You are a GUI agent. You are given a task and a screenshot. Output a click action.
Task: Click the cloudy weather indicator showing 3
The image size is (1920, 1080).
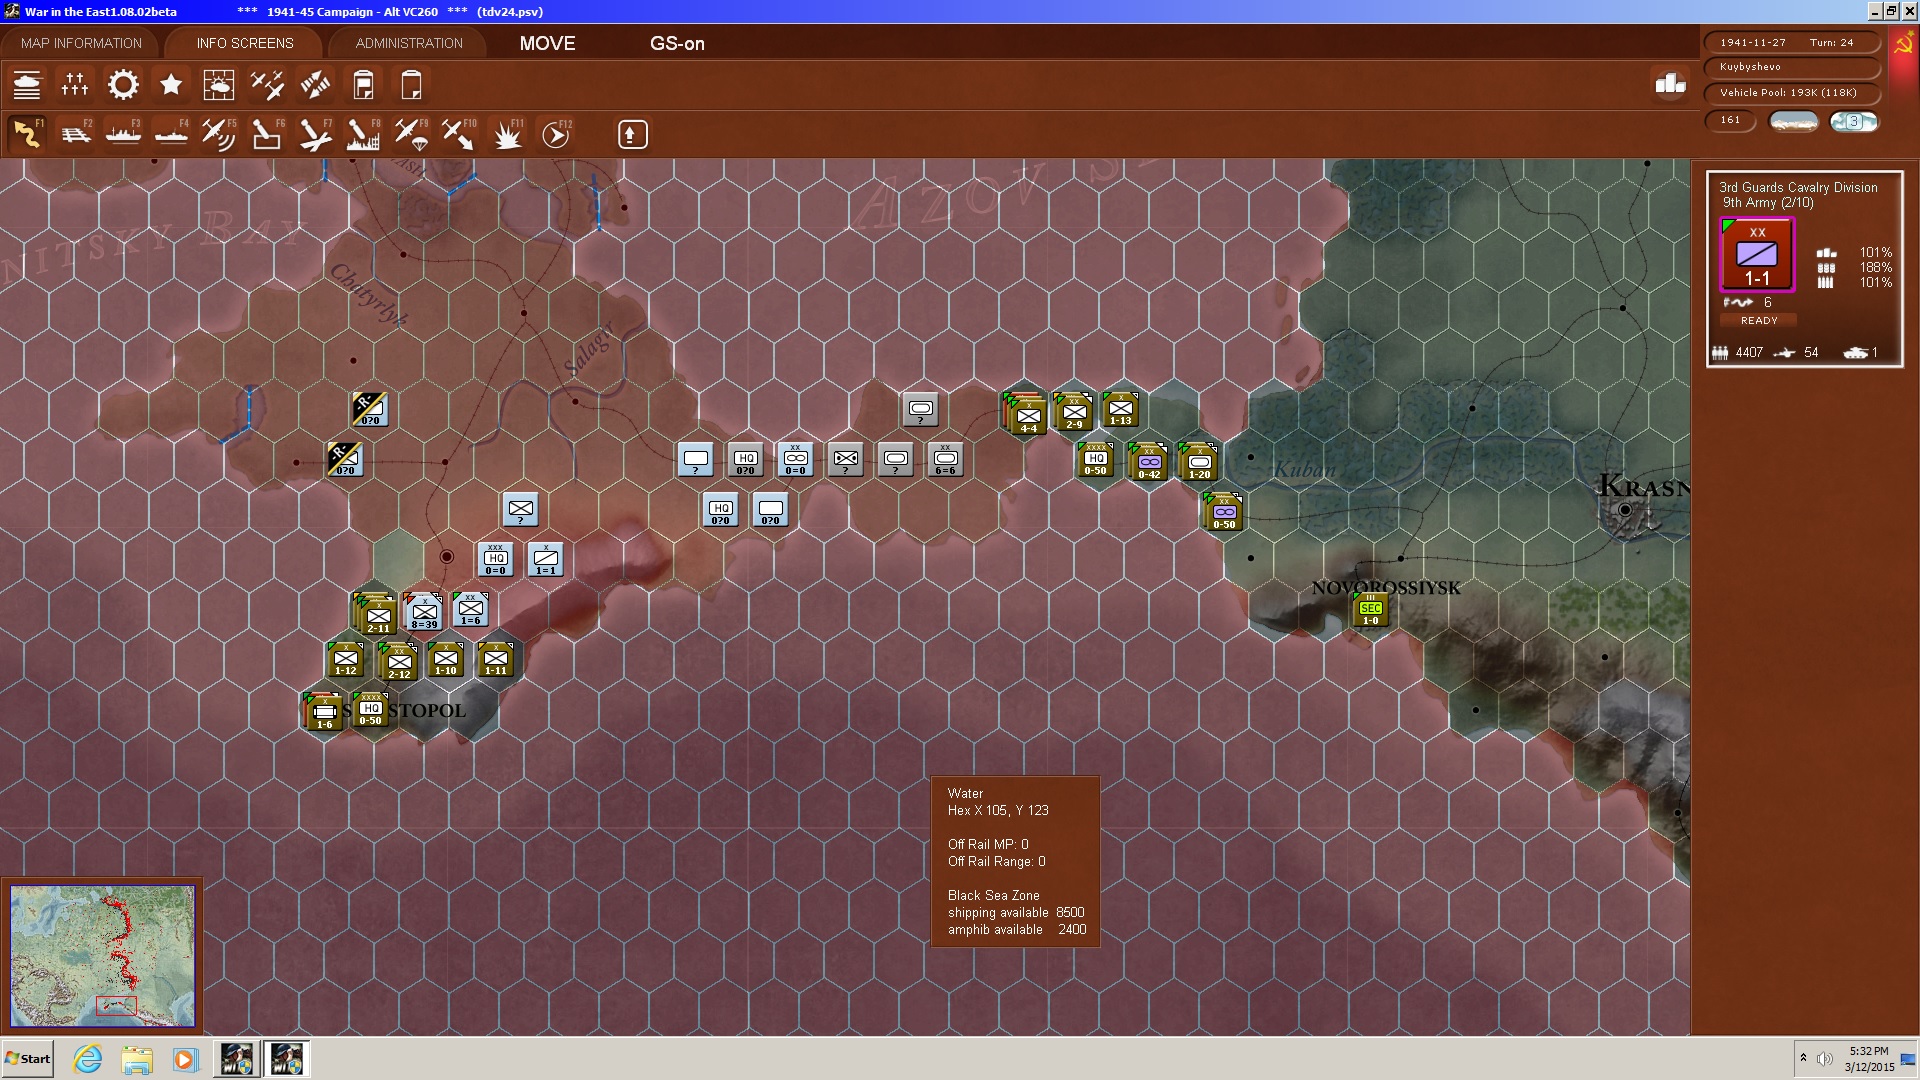pyautogui.click(x=1854, y=121)
